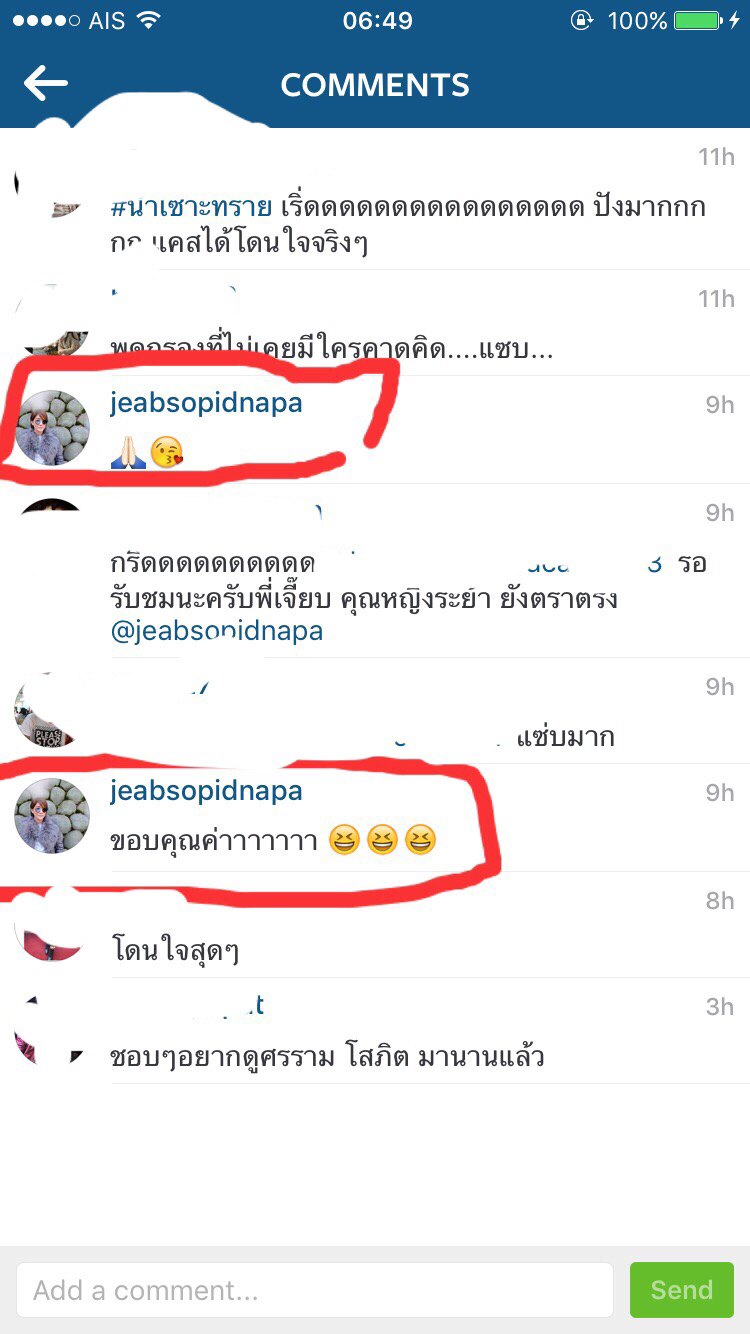Tap jeabsopidnapa avatar beside the ขอบคุณค่า comment
Screen dimensions: 750x1334
coord(52,816)
